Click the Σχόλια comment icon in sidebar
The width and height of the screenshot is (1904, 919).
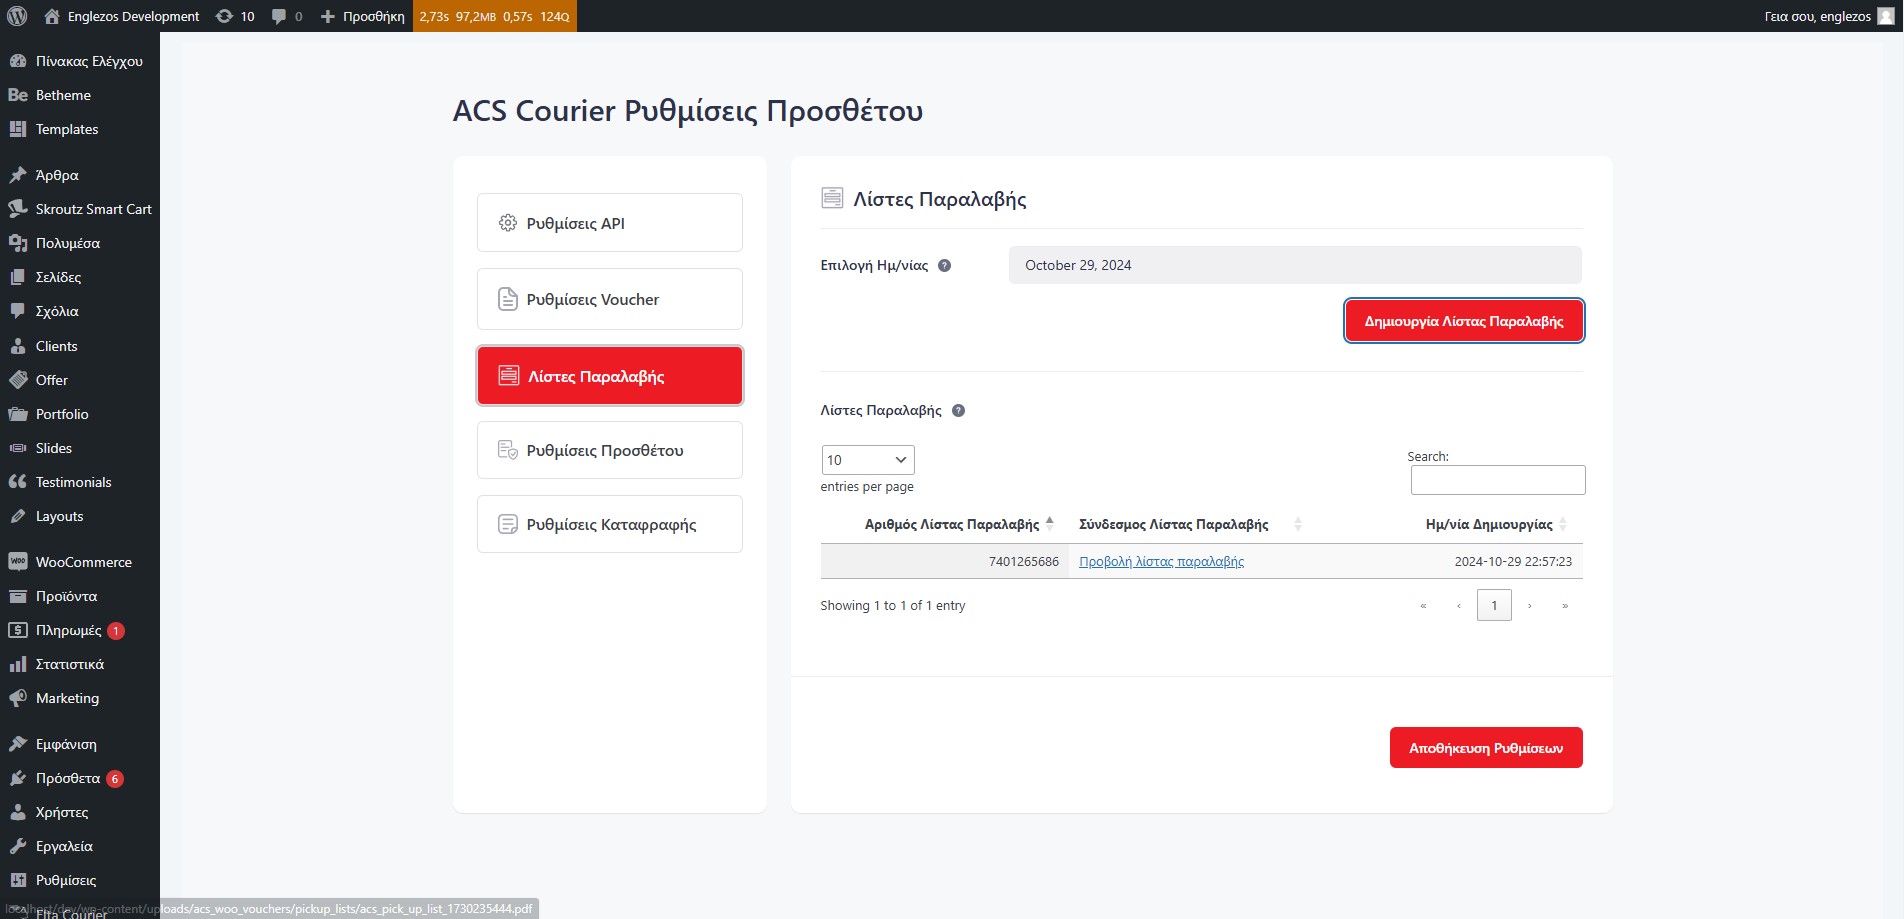coord(18,311)
